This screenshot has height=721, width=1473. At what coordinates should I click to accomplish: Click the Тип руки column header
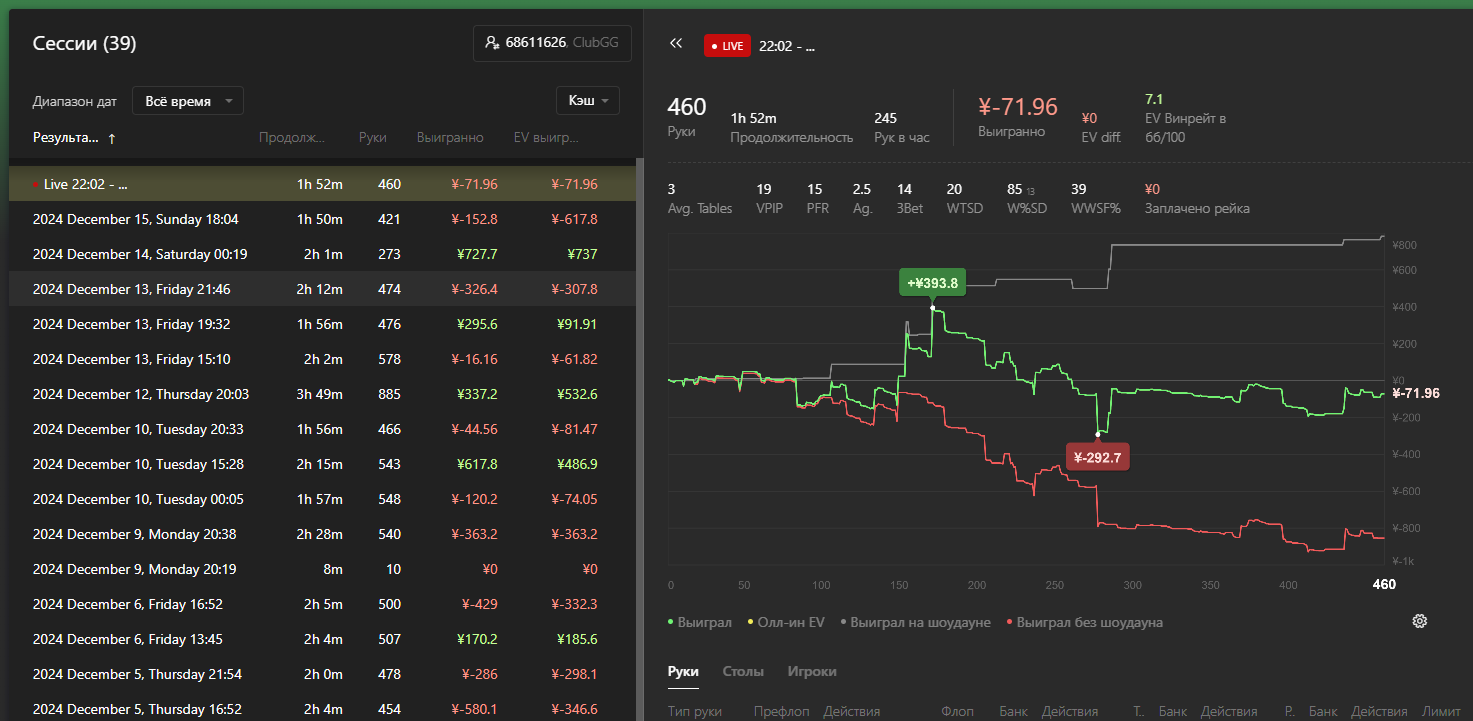pyautogui.click(x=695, y=711)
